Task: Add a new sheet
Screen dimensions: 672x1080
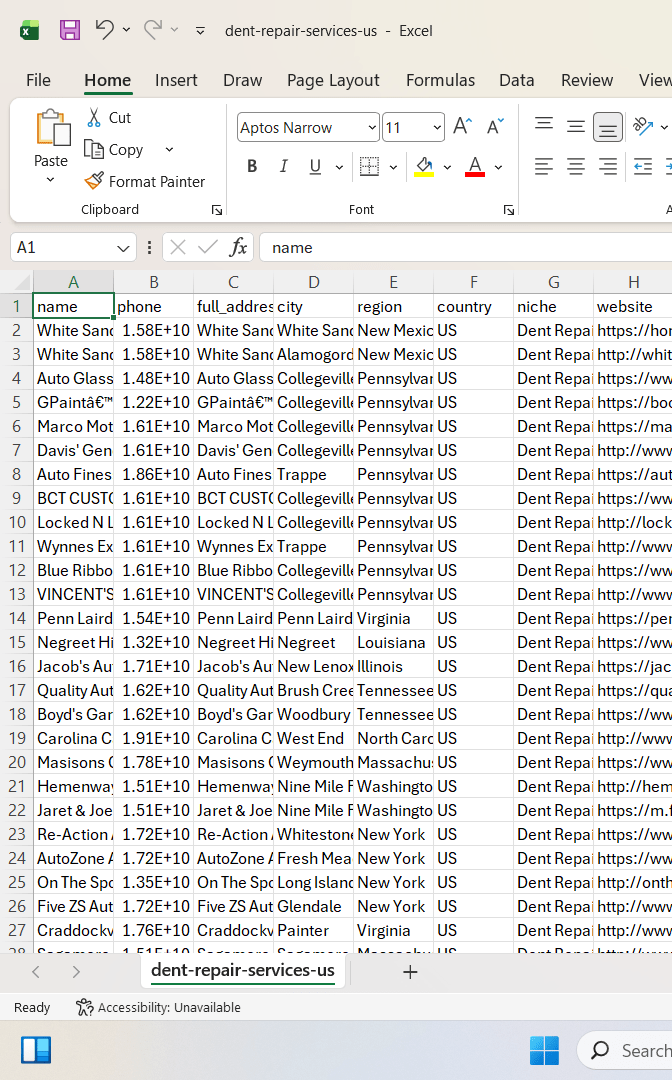Action: coord(410,972)
